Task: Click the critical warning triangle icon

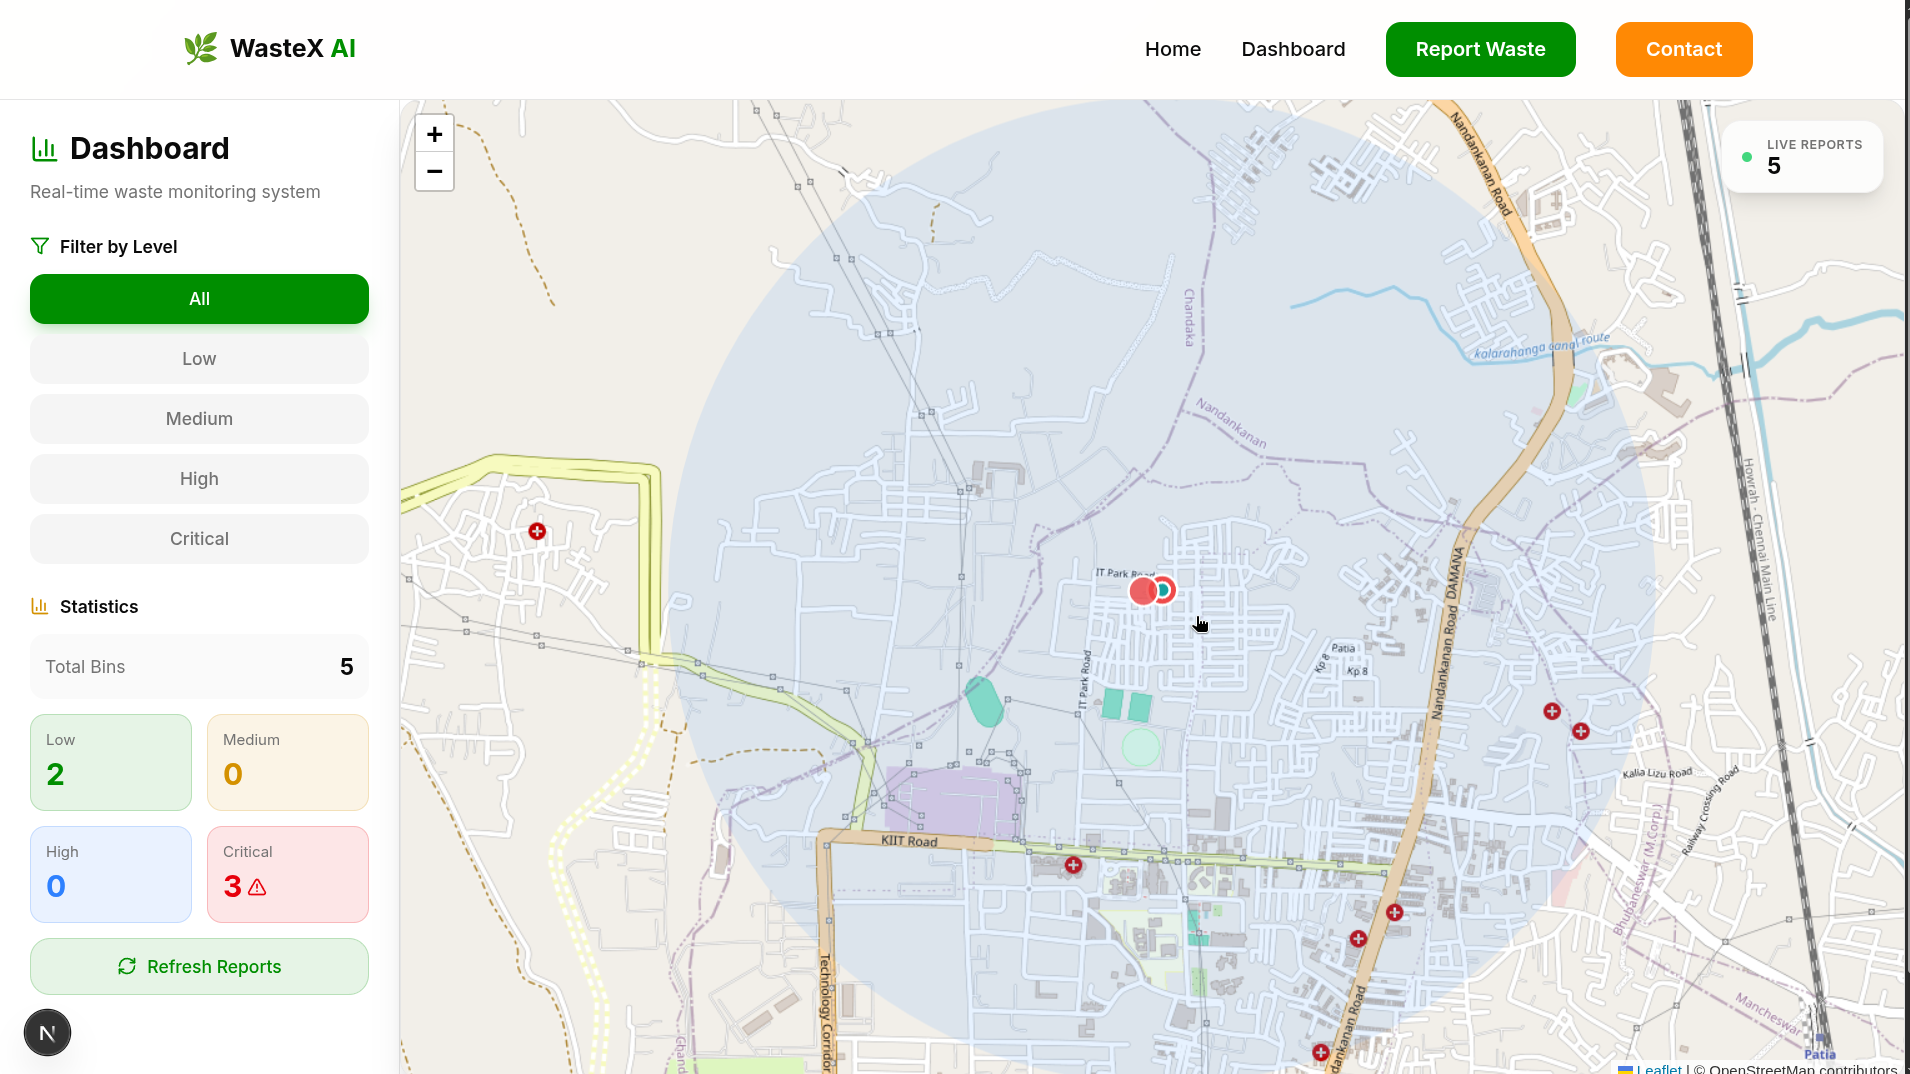Action: coord(257,887)
